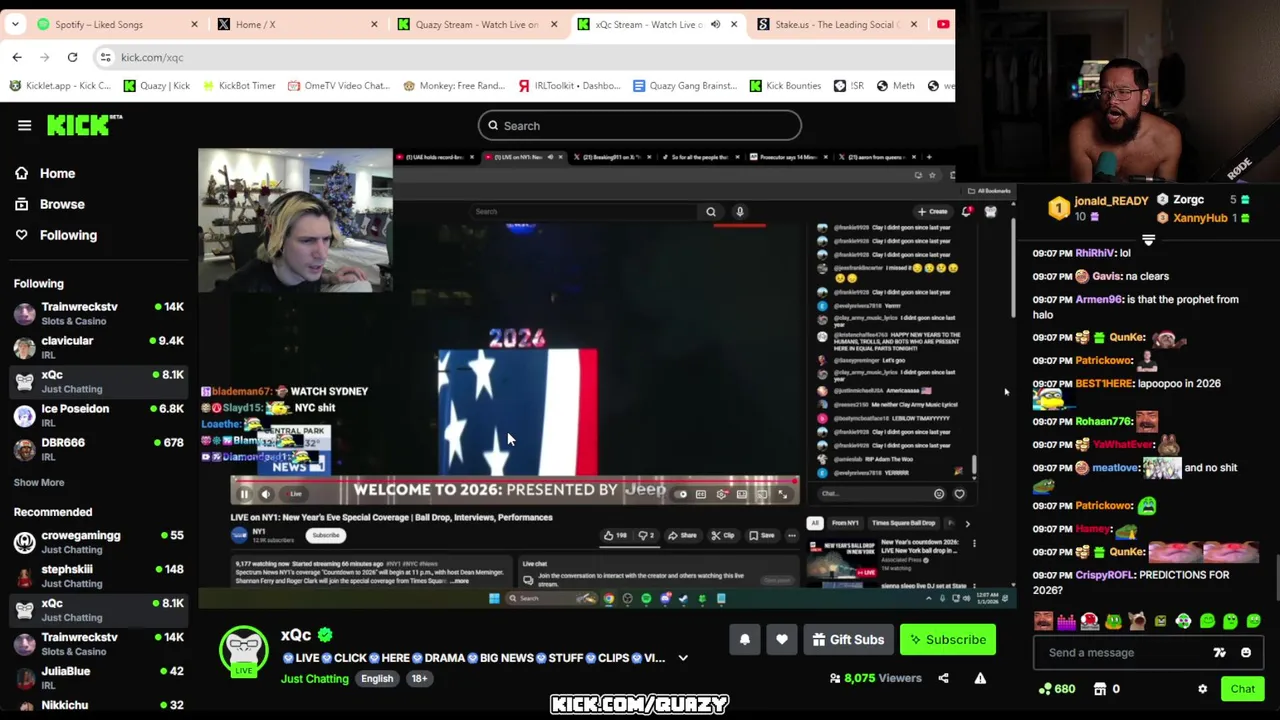Open KickBot Timer bookmark
This screenshot has height=720, width=1280.
(x=238, y=85)
